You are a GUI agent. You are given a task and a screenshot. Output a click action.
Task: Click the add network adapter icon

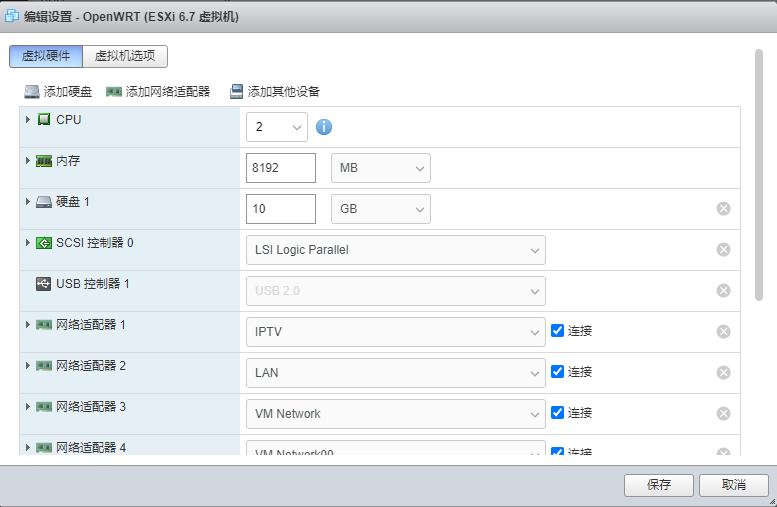114,92
